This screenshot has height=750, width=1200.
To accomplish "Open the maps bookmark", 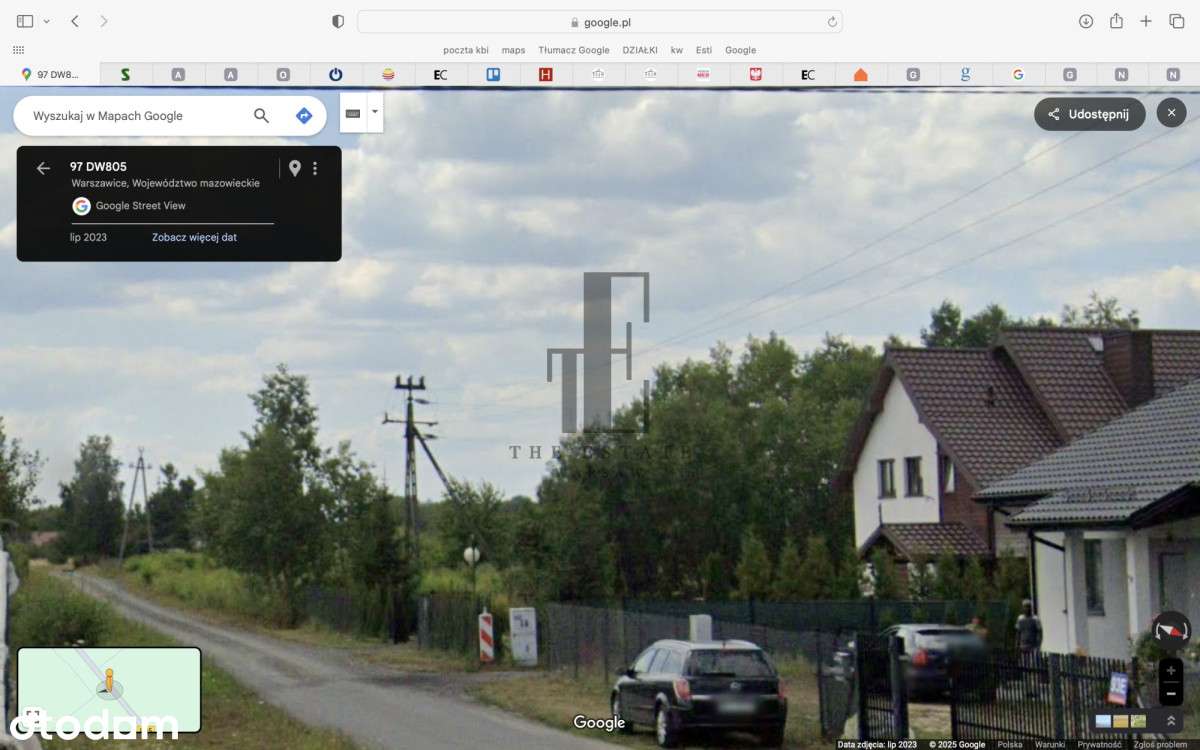I will (513, 50).
